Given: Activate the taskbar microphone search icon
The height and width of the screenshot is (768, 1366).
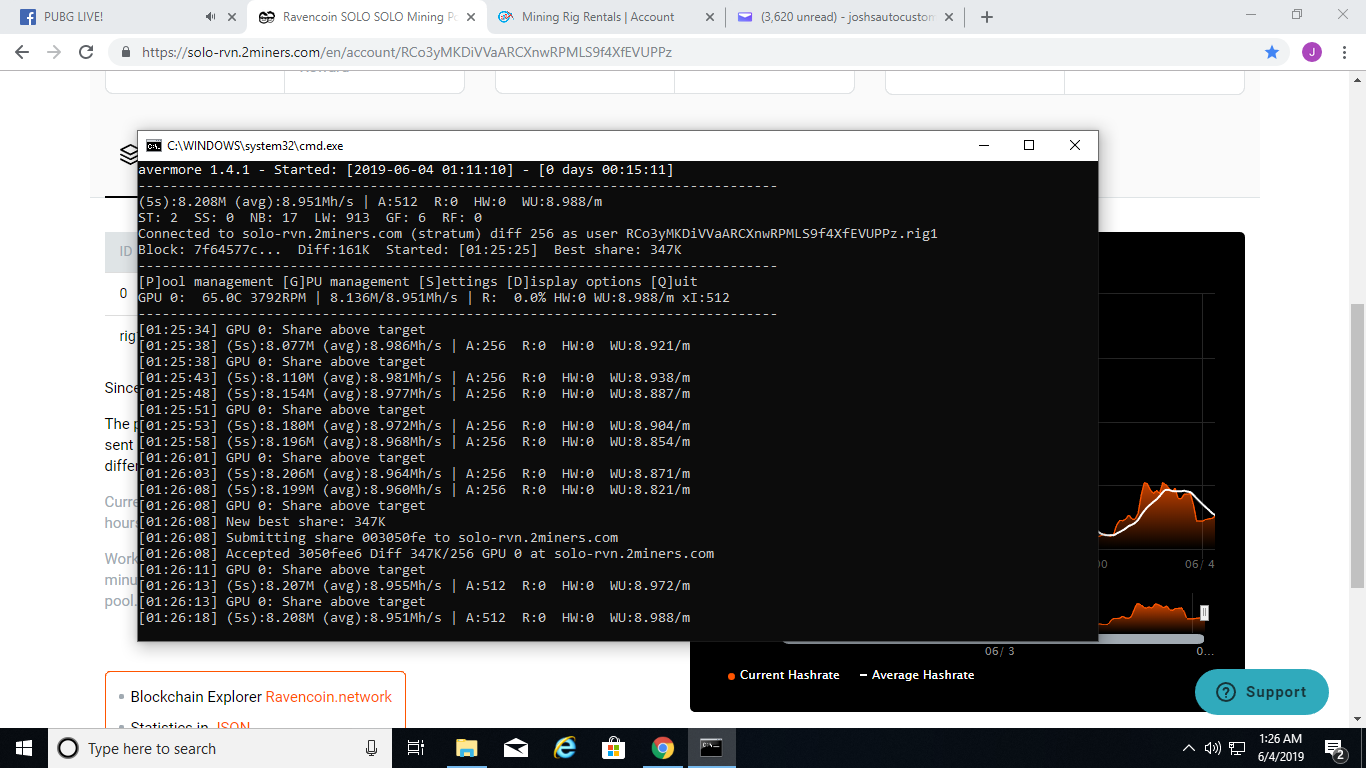Looking at the screenshot, I should pos(372,748).
